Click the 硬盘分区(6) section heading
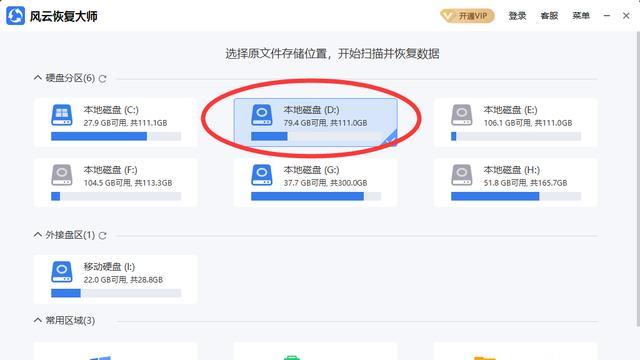640x360 pixels. click(70, 78)
